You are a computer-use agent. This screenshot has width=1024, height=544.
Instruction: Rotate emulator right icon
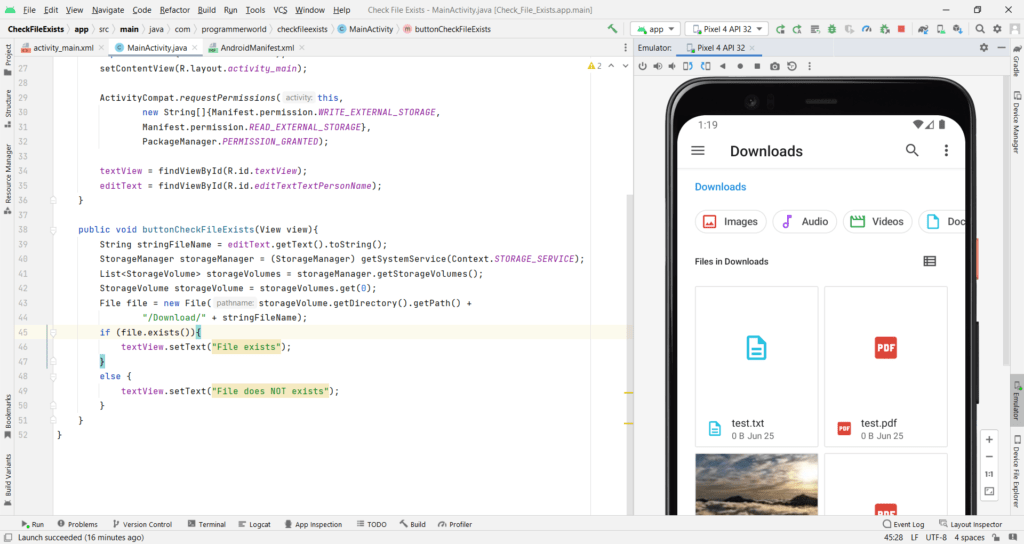click(705, 66)
